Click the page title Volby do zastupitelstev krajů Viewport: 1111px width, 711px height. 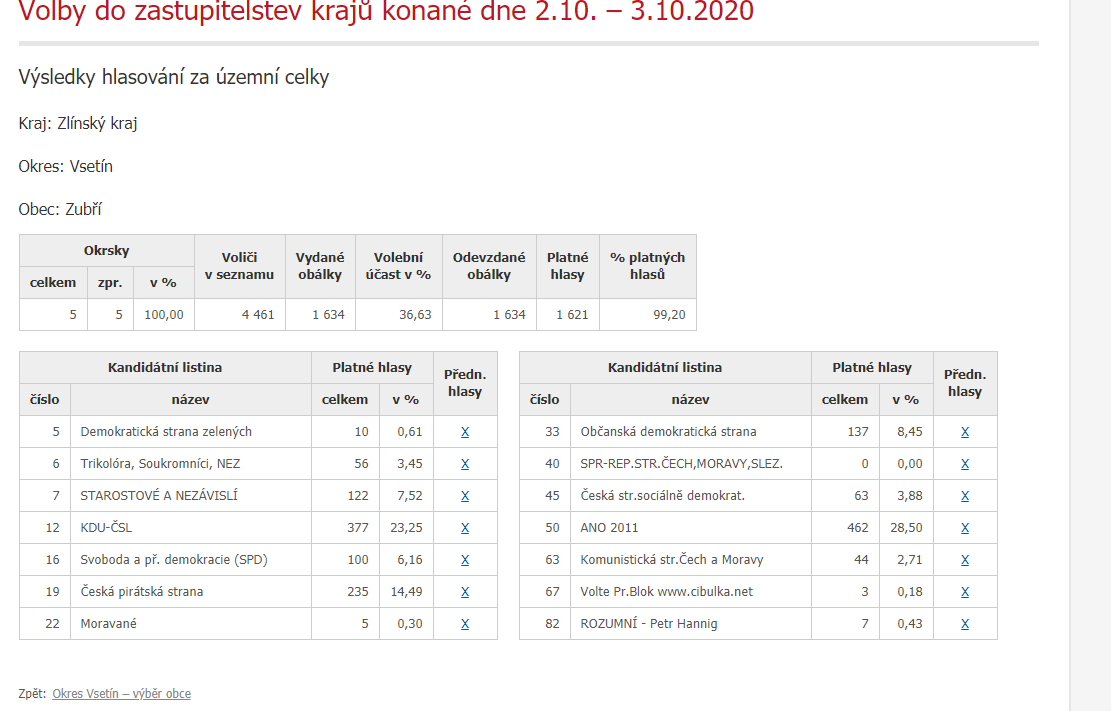tap(386, 11)
